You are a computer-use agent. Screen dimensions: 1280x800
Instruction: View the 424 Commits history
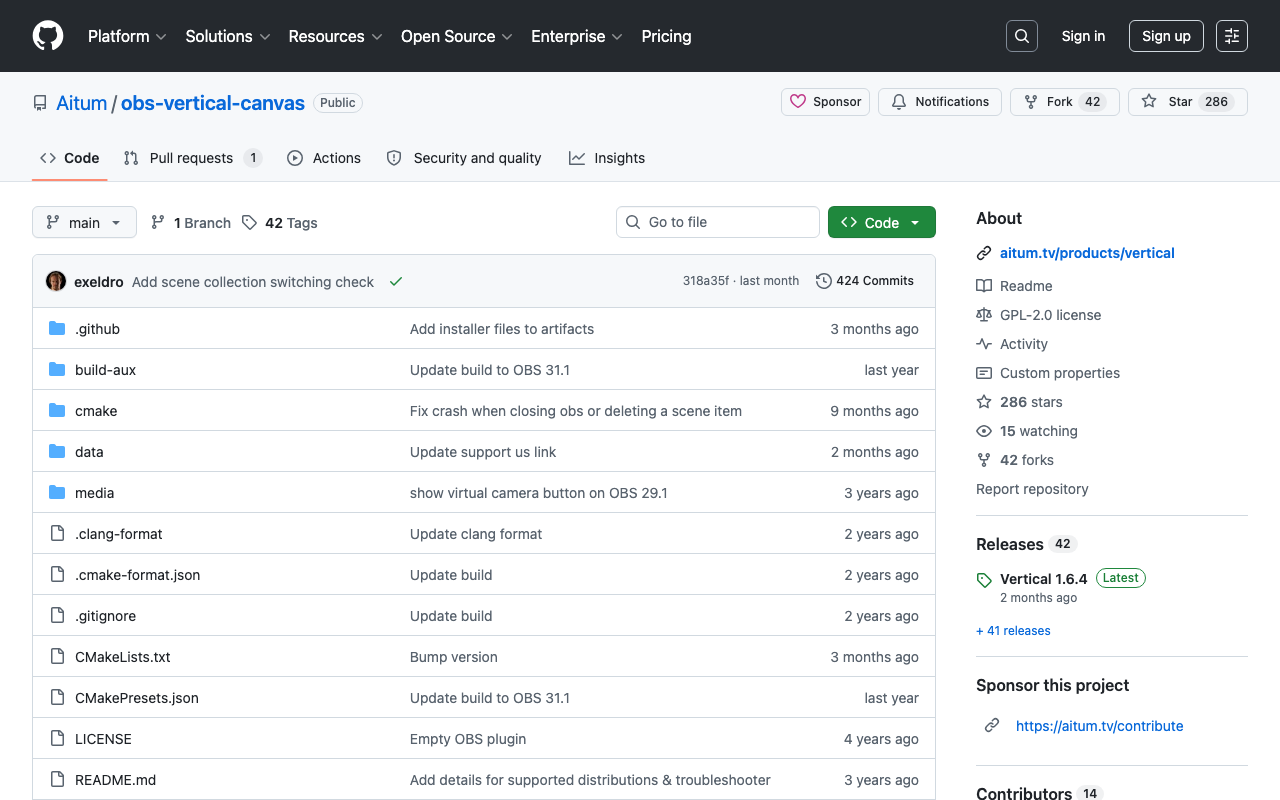tap(865, 281)
